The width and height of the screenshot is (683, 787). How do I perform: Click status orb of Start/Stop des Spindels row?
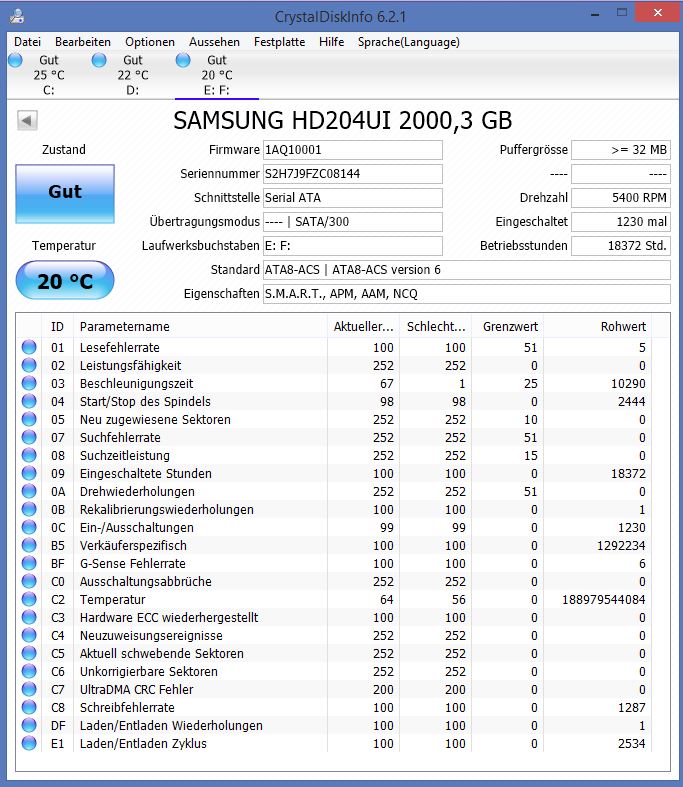[29, 402]
